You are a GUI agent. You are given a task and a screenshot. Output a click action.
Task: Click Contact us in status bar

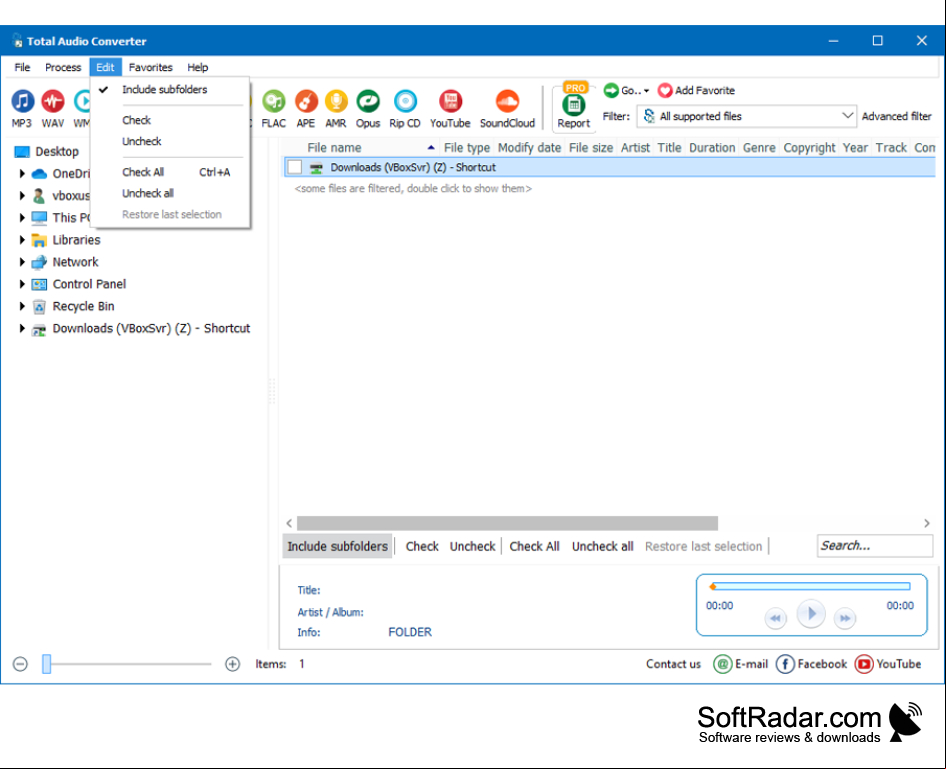(673, 664)
